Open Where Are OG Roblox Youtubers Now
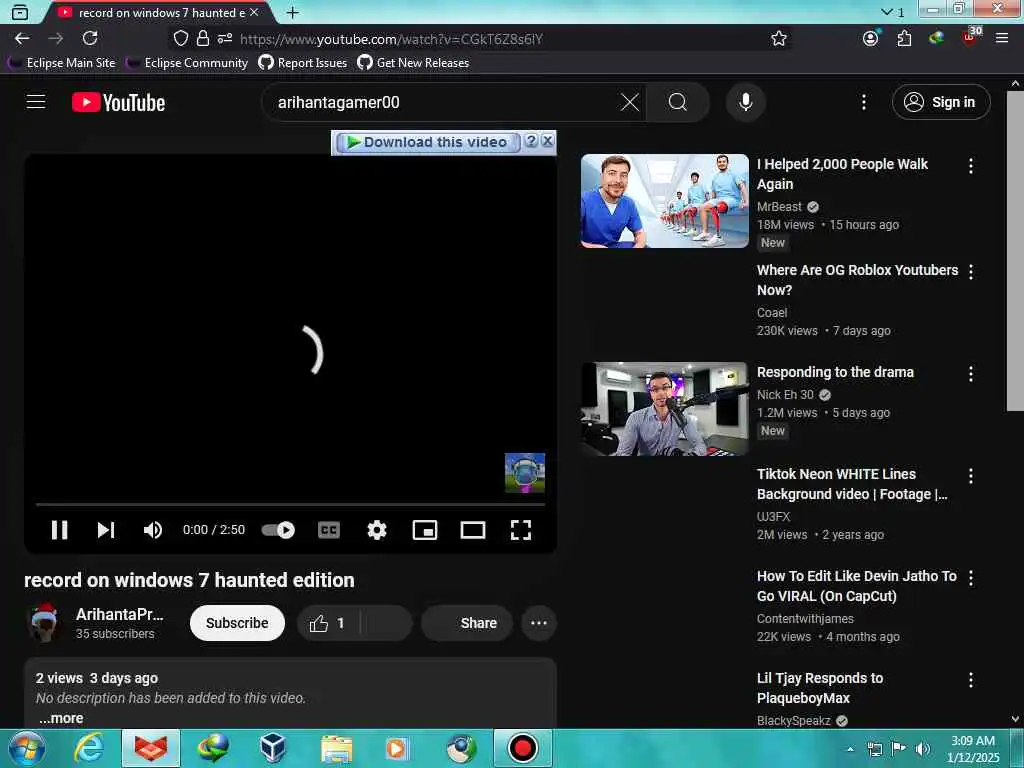The width and height of the screenshot is (1024, 768). click(857, 280)
